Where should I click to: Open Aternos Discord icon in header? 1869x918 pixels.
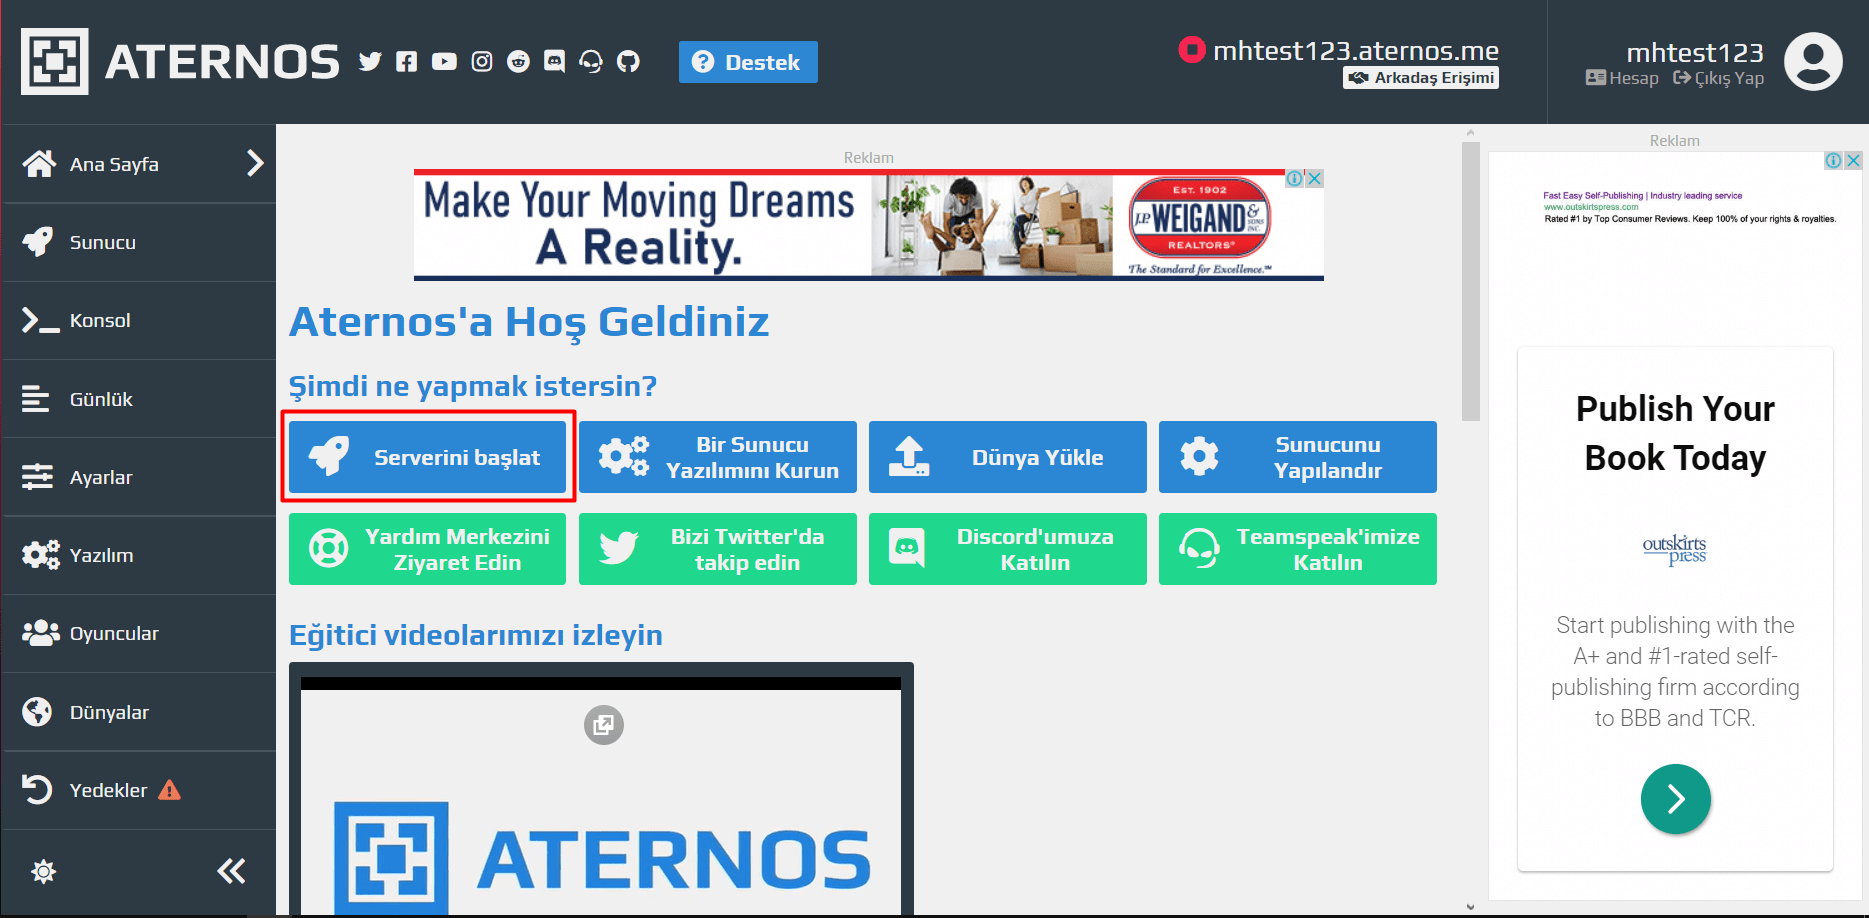tap(554, 62)
